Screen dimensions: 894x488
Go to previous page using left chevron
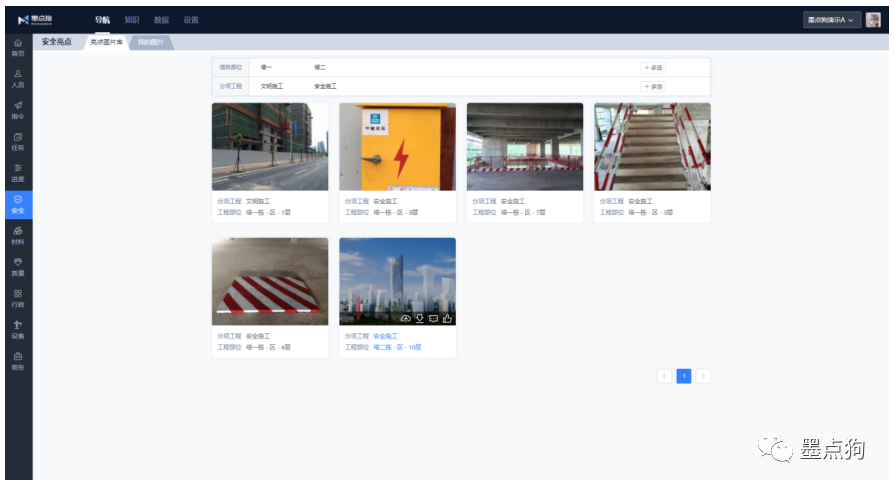click(664, 376)
